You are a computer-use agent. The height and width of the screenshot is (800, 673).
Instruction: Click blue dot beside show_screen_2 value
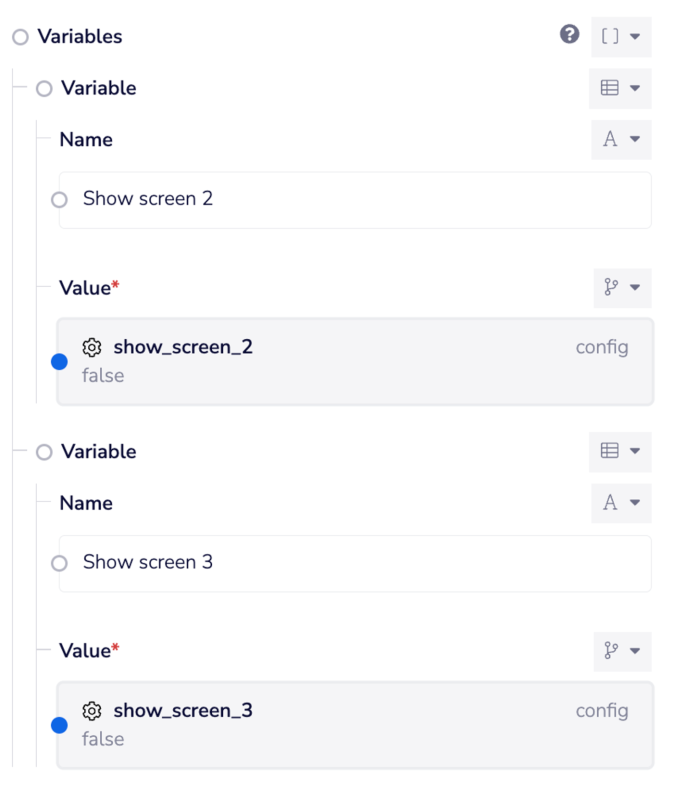[x=59, y=362]
